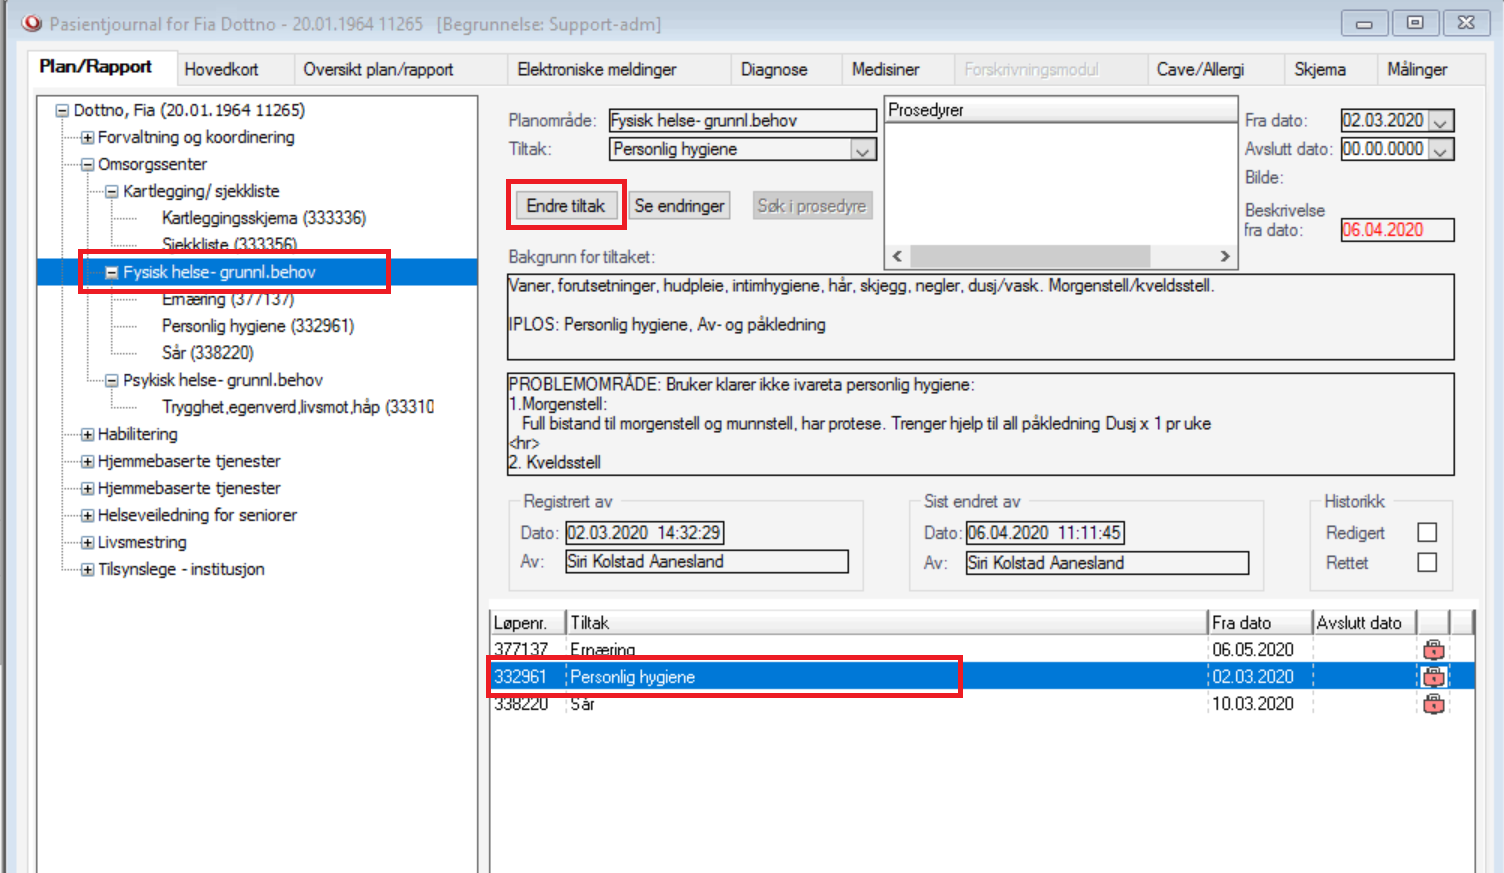Open the Tiltak dropdown
Image resolution: width=1504 pixels, height=873 pixels.
[863, 150]
